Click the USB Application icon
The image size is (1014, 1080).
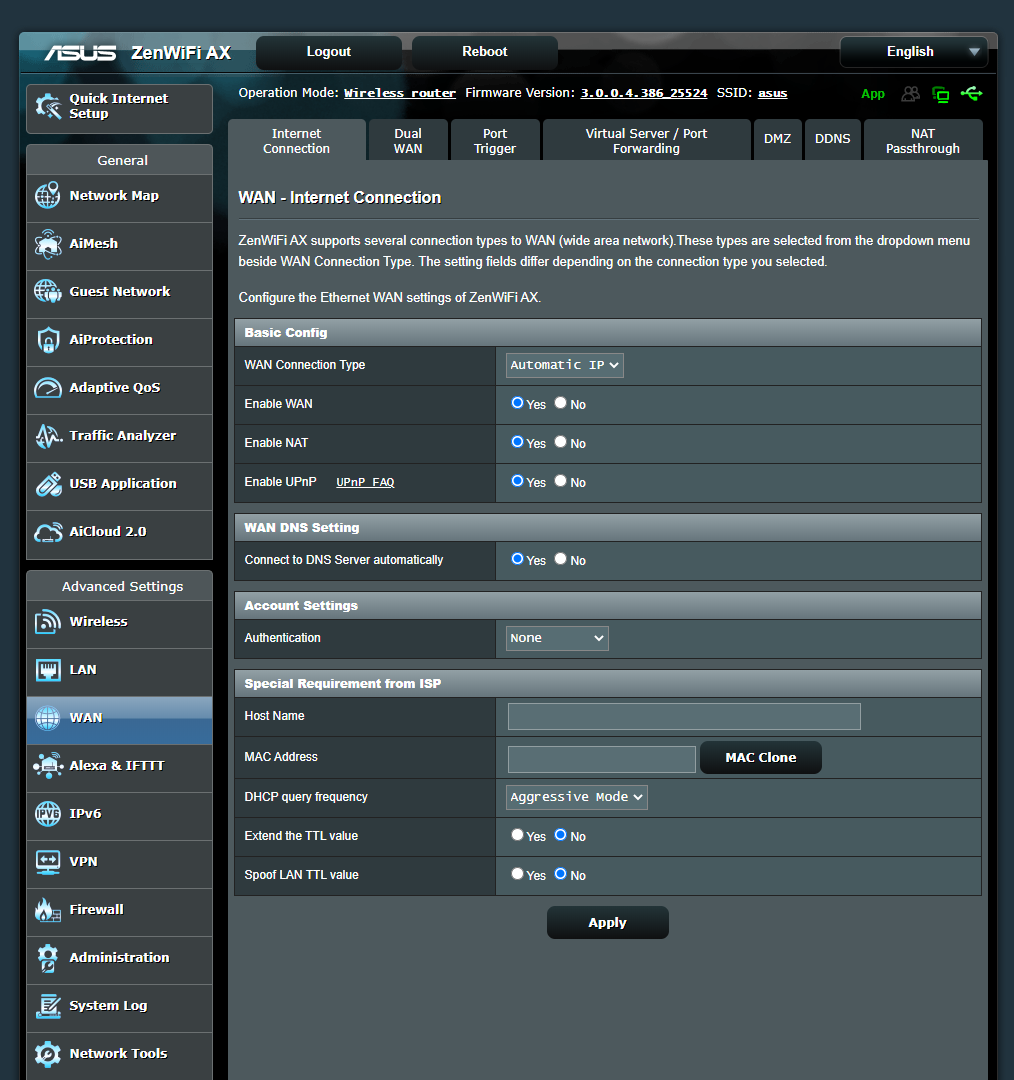(48, 484)
